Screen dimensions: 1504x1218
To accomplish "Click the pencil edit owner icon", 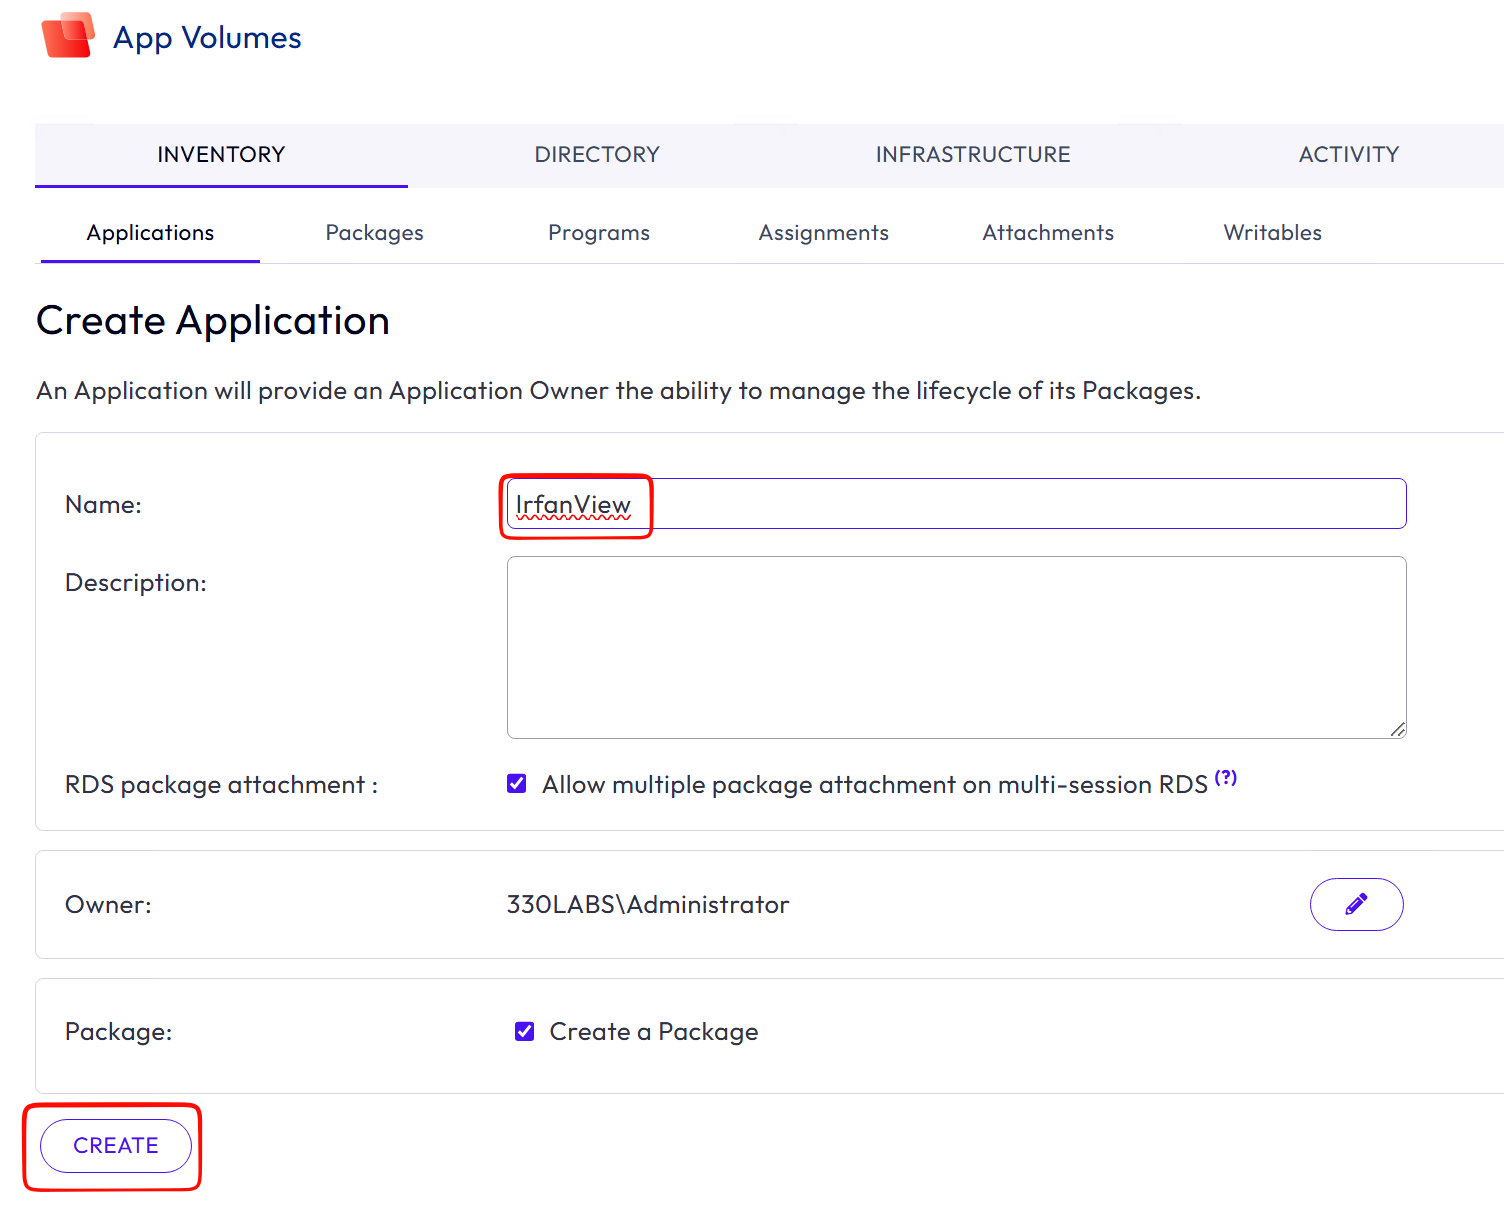I will point(1356,904).
